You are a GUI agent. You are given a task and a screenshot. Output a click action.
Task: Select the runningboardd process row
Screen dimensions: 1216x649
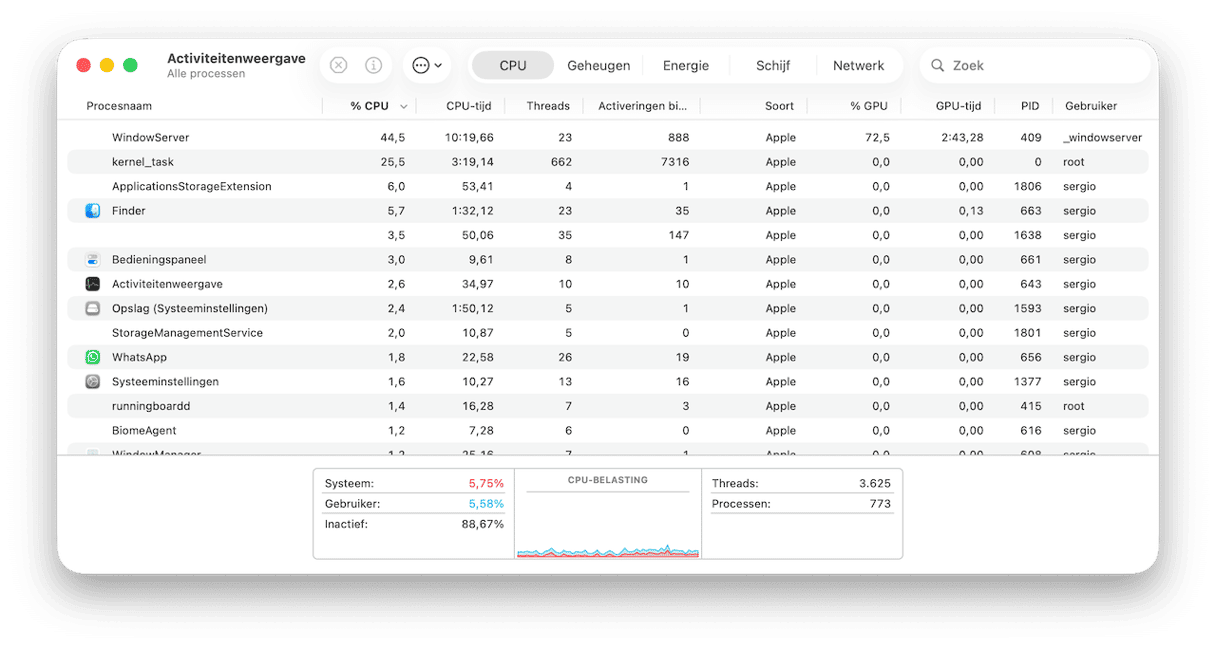[608, 406]
